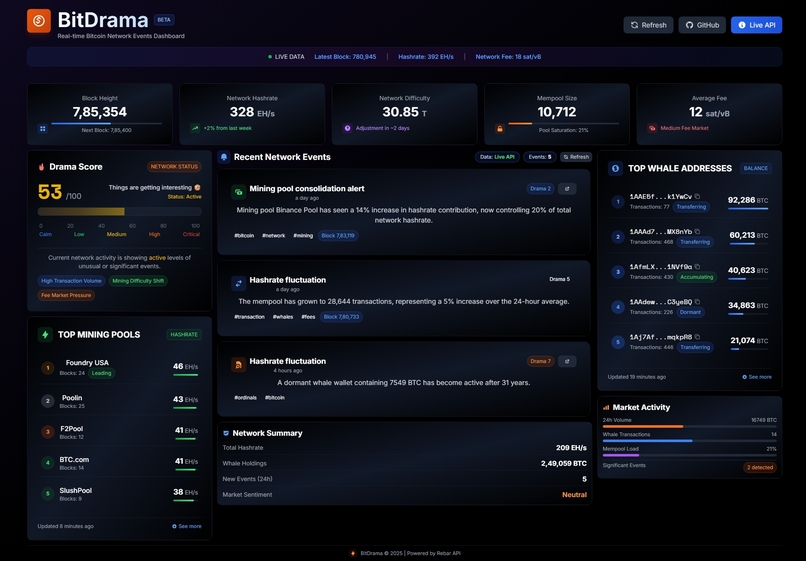The height and width of the screenshot is (561, 806).
Task: Click the rank 1 badge for Foundry USA
Action: click(48, 368)
